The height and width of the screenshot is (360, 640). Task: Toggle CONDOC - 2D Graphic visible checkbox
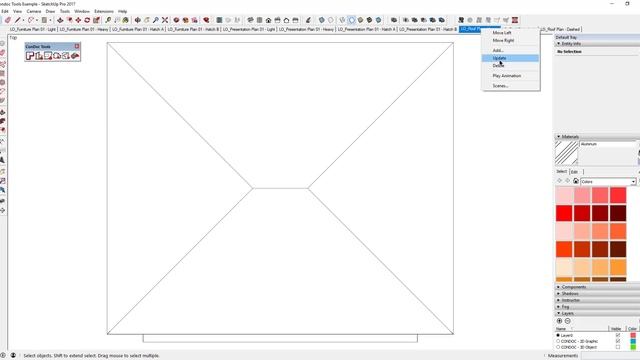click(x=618, y=341)
